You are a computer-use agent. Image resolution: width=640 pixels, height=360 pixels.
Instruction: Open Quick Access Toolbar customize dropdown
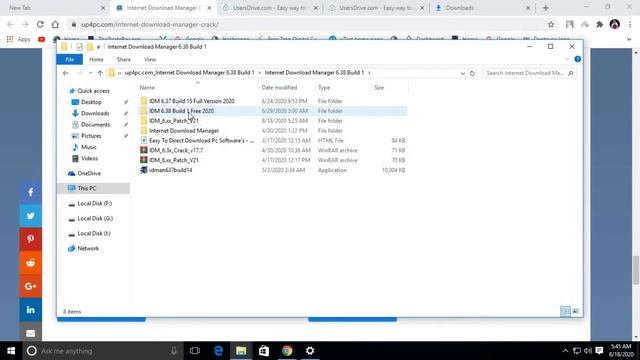pos(98,47)
